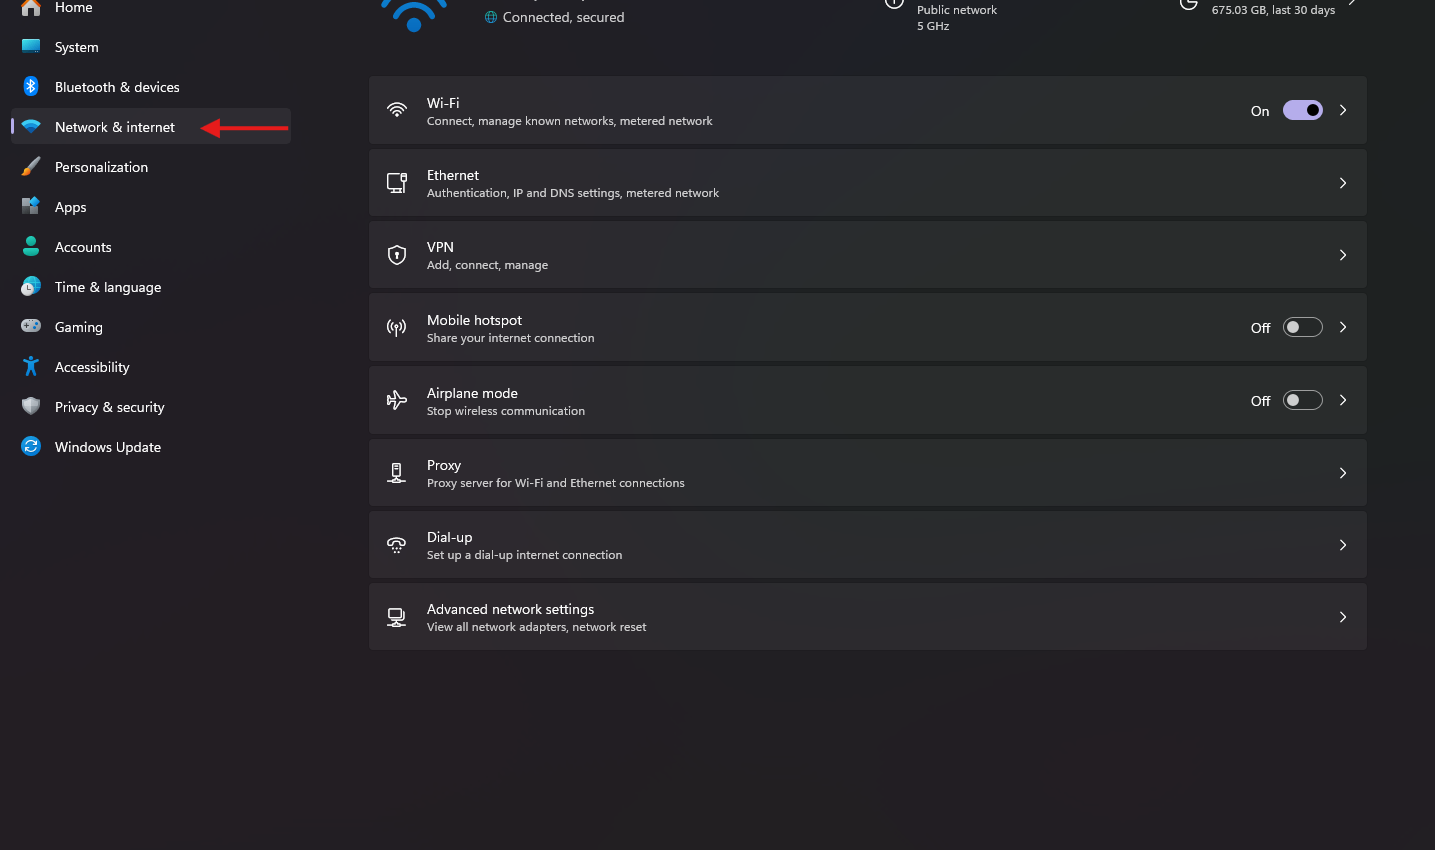Open Accounts settings

click(x=83, y=246)
